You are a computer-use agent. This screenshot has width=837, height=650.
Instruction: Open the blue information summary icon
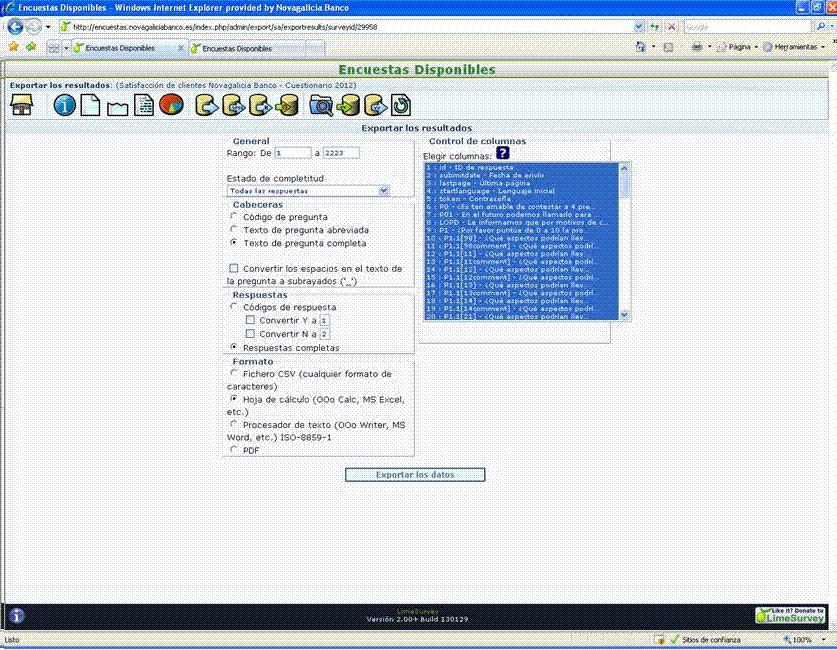(x=65, y=105)
